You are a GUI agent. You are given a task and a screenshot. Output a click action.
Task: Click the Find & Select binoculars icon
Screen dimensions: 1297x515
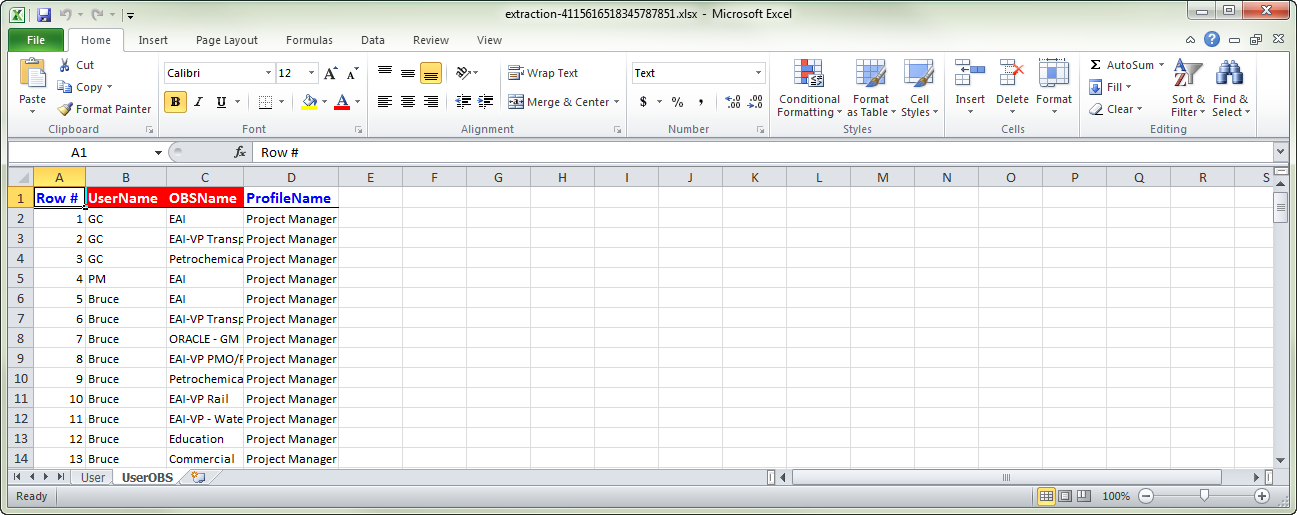(1229, 74)
